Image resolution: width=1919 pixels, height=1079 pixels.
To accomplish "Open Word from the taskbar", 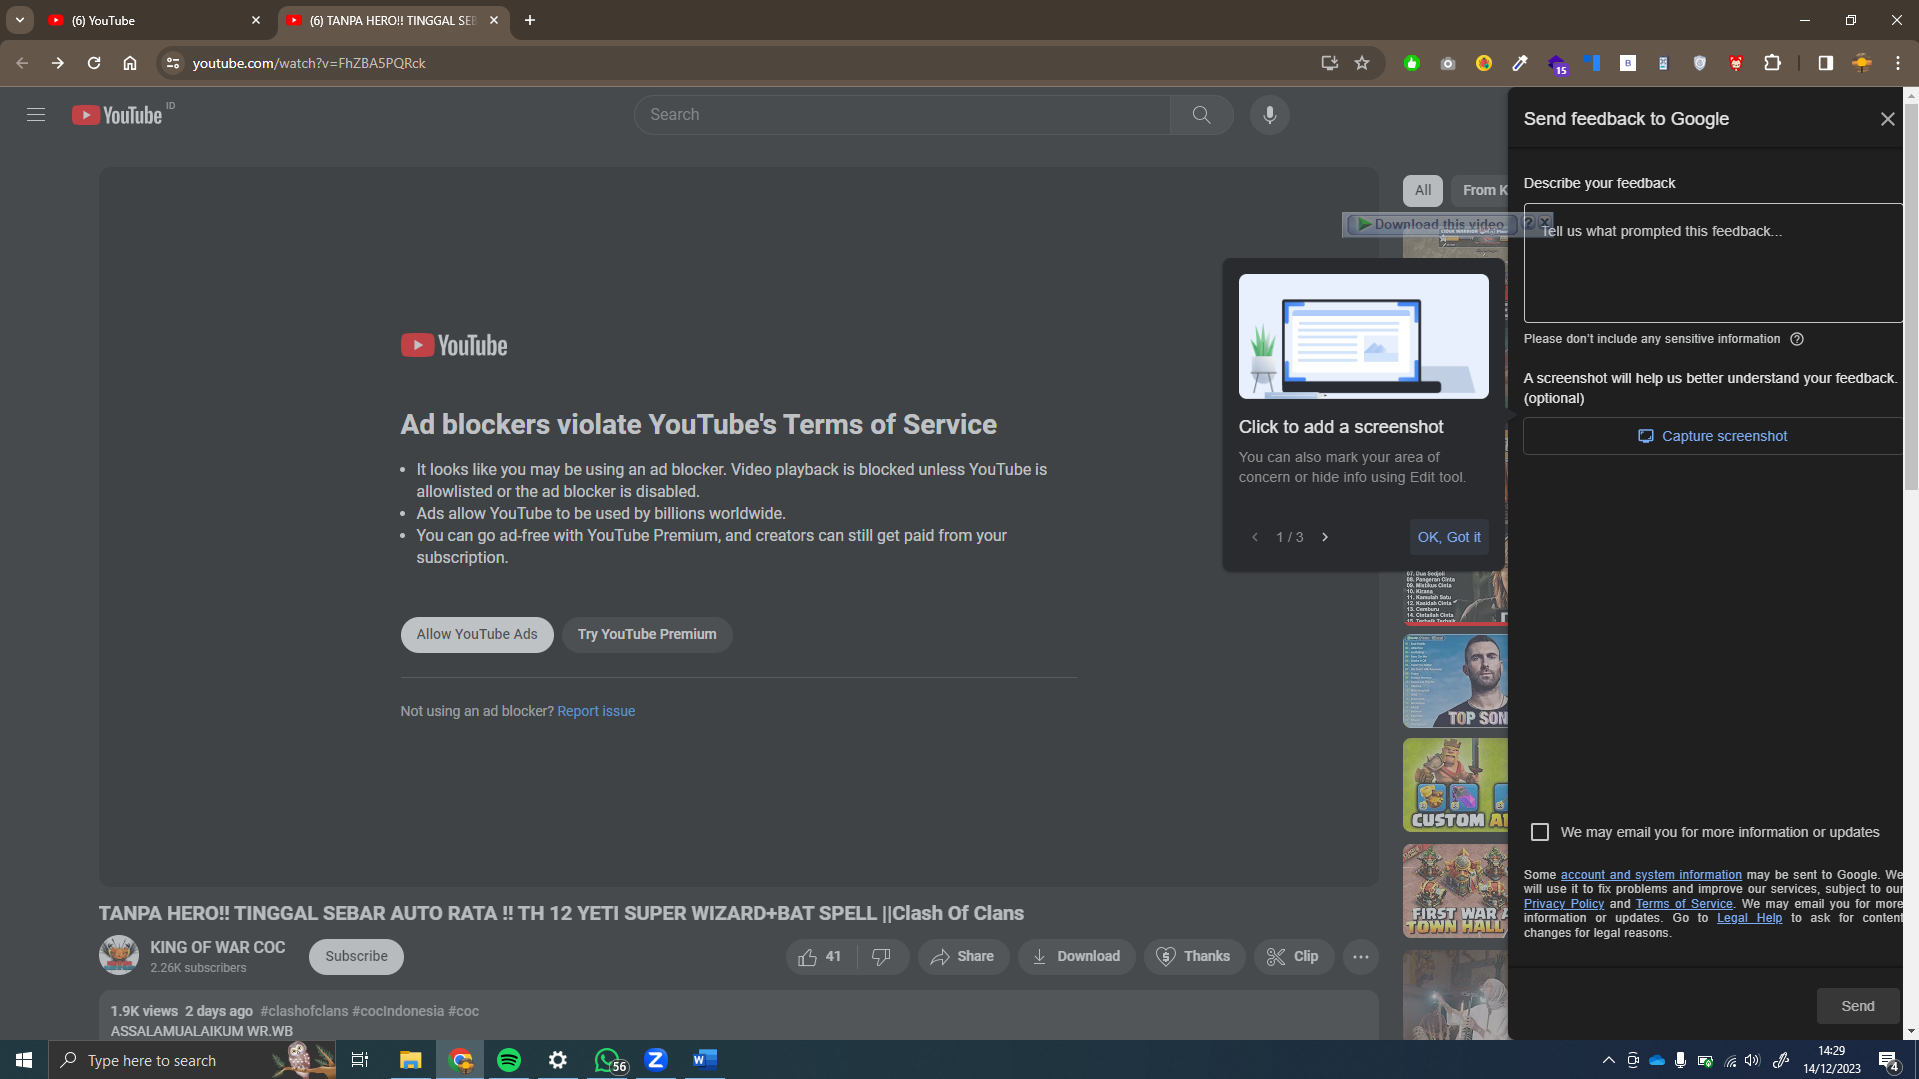I will coord(705,1060).
